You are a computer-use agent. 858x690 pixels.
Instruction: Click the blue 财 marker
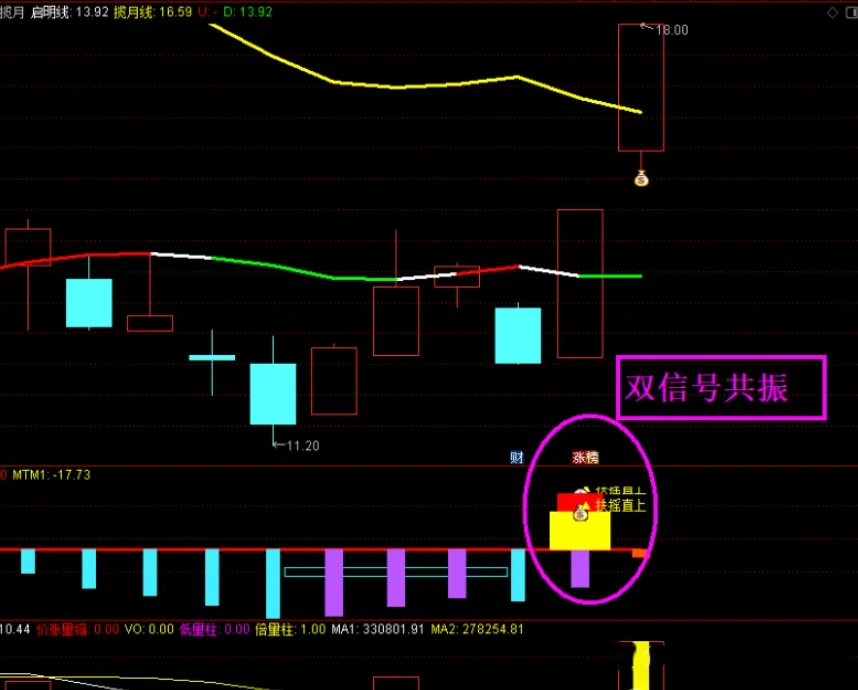[517, 458]
